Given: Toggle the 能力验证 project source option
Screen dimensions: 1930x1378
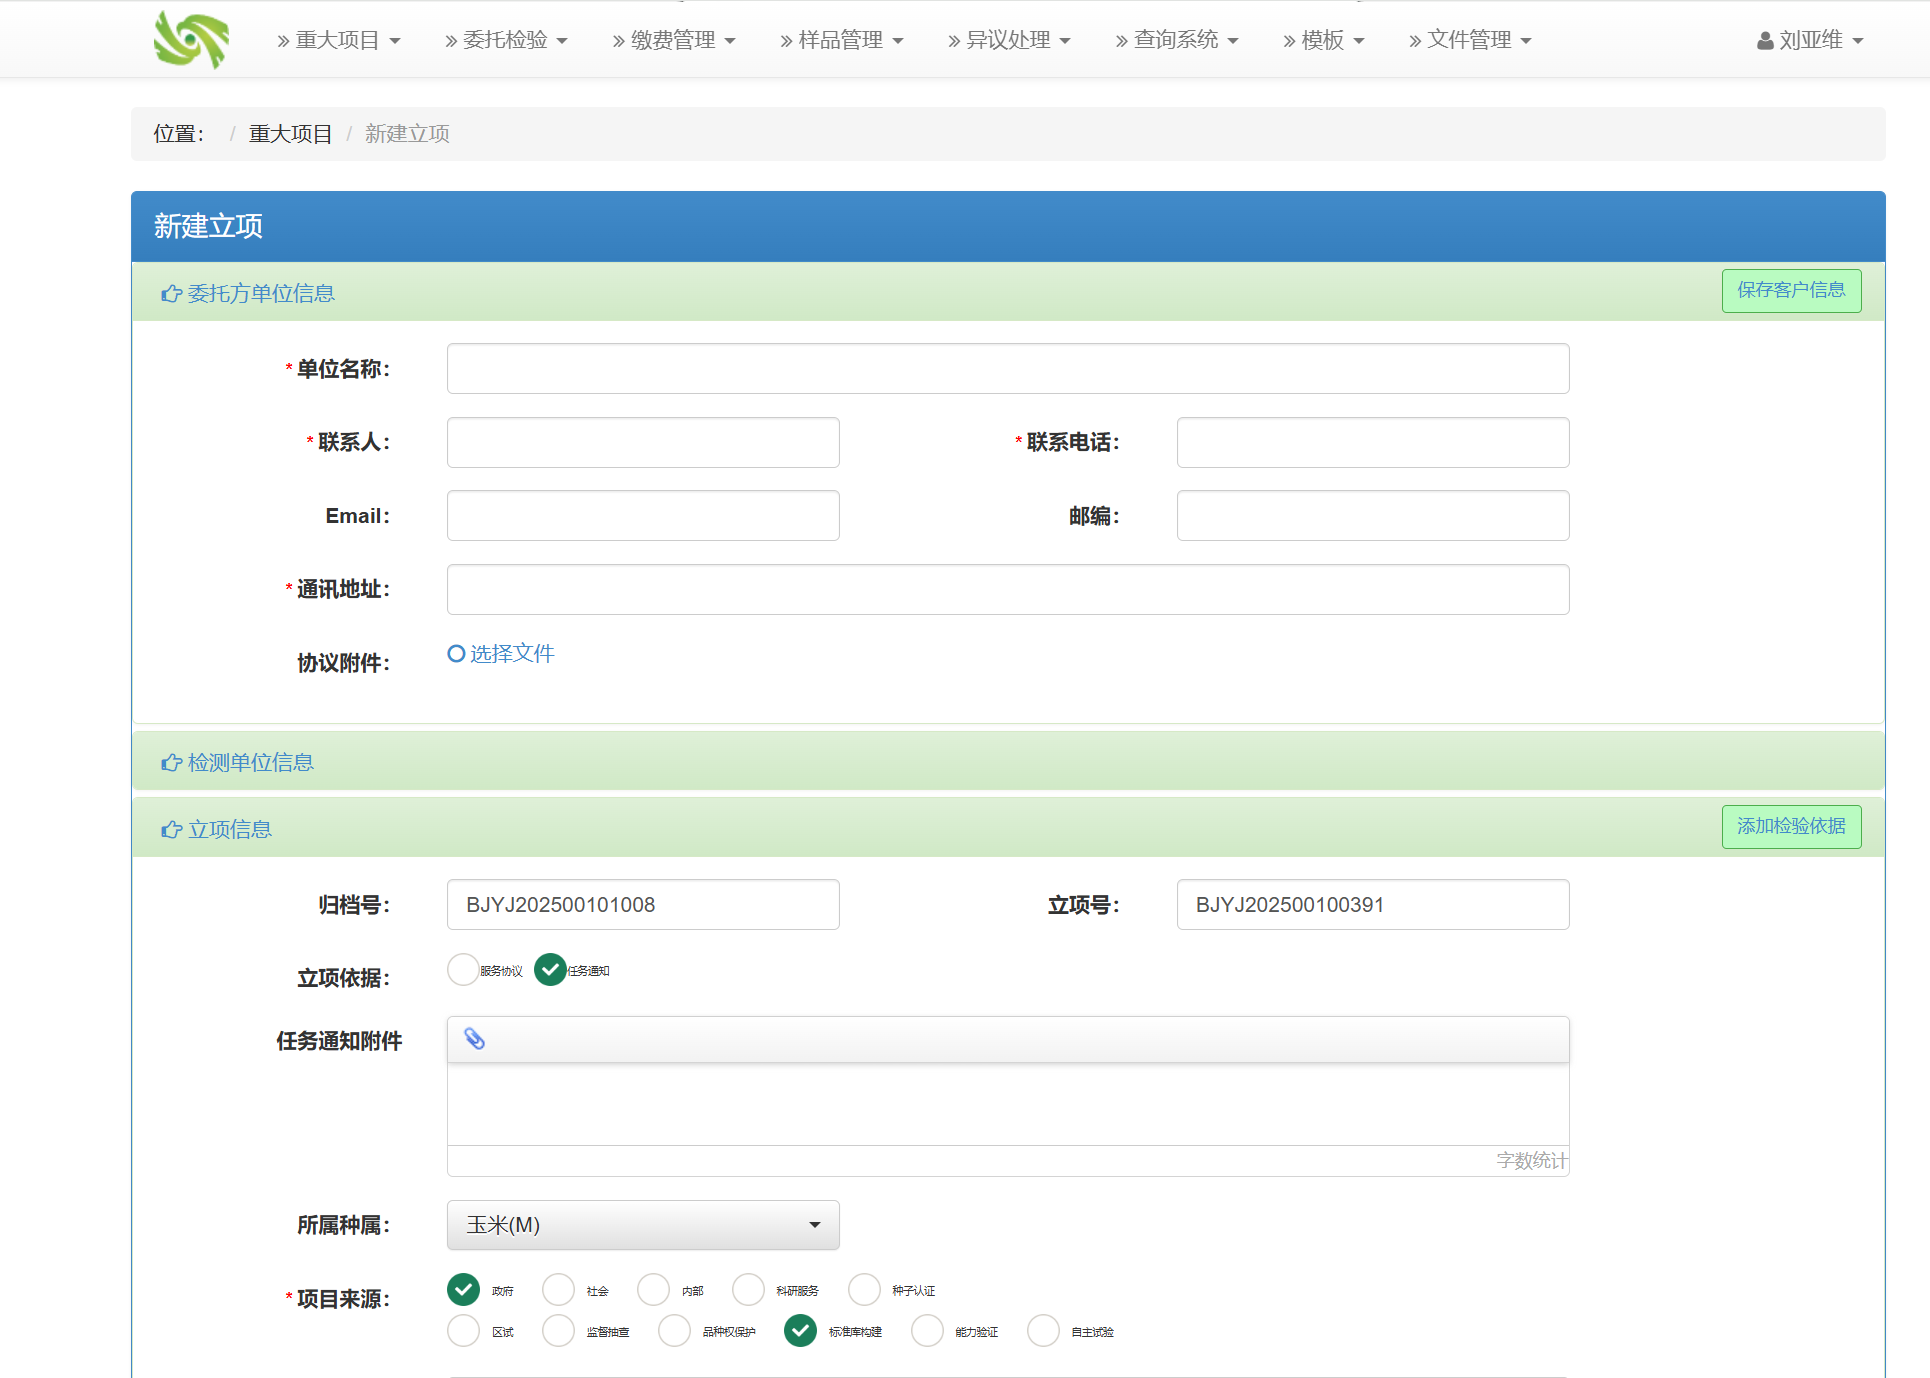Looking at the screenshot, I should click(x=927, y=1330).
